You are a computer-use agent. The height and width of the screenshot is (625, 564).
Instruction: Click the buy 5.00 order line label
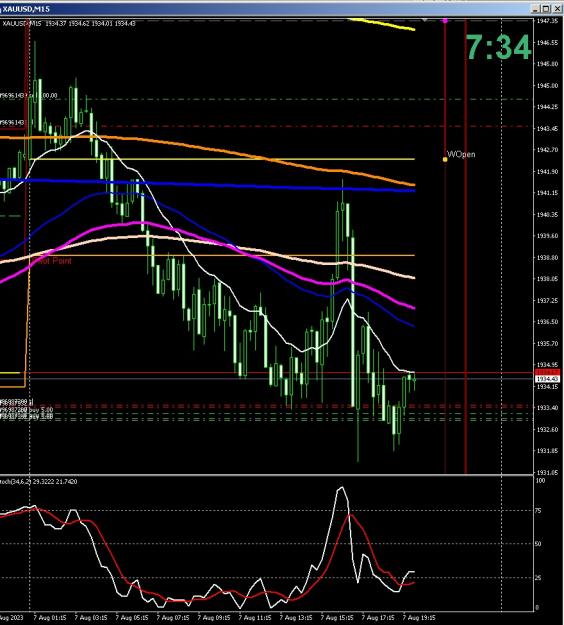[x=27, y=409]
